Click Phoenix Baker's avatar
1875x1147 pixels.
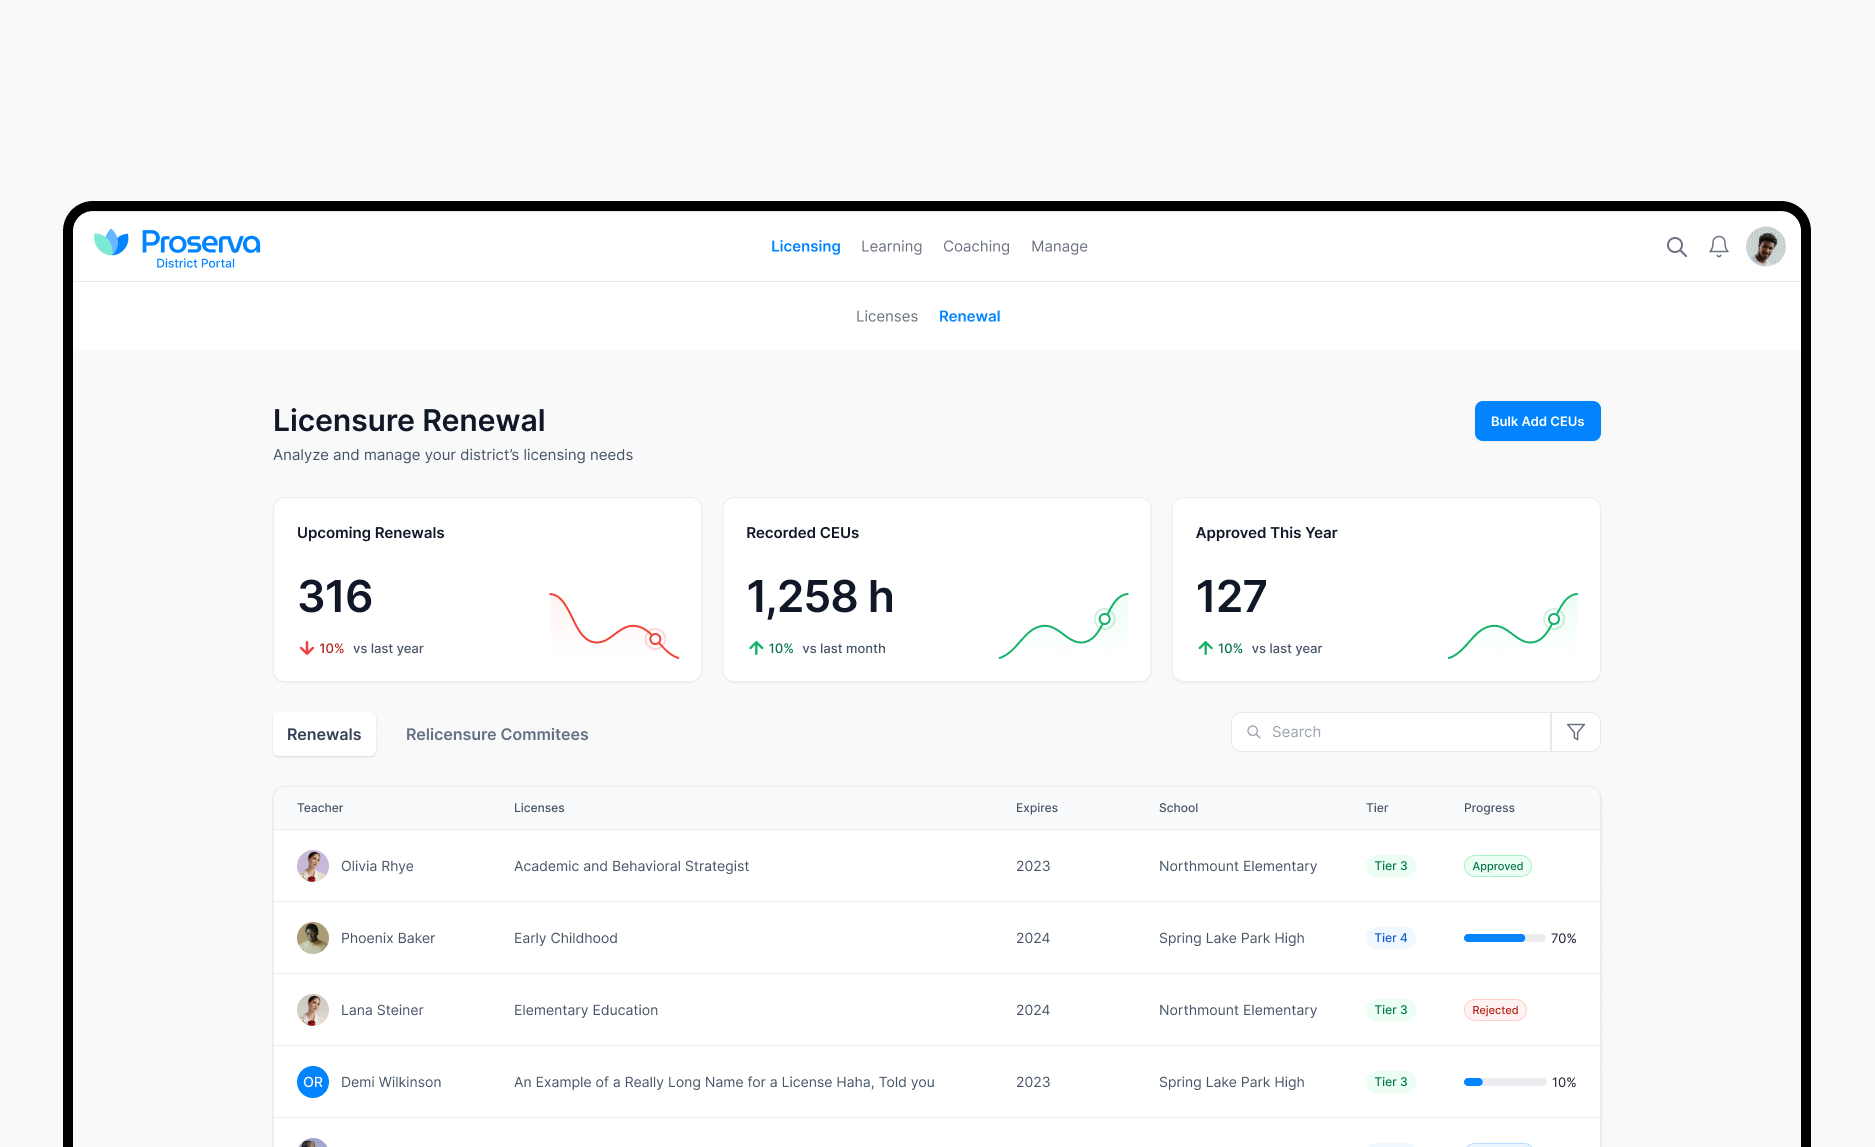click(313, 938)
